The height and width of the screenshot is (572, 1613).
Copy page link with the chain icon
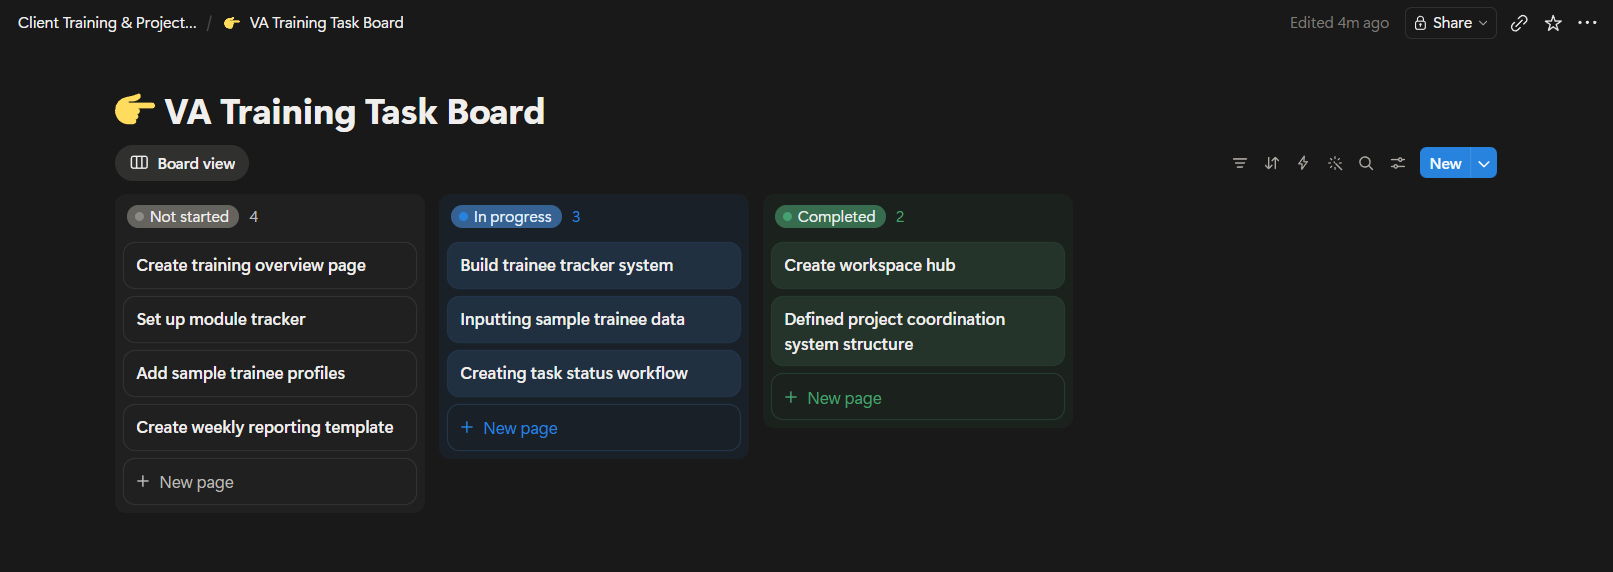pyautogui.click(x=1519, y=23)
